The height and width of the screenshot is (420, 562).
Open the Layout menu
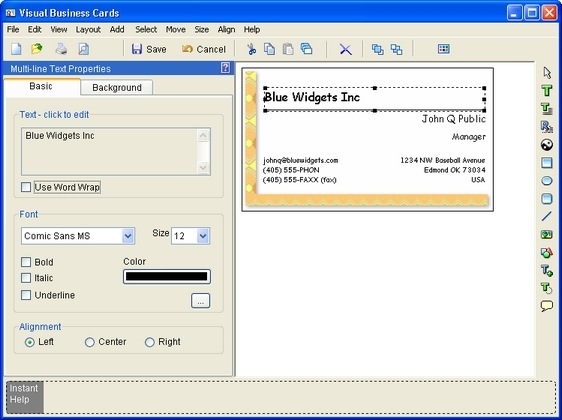(x=88, y=30)
